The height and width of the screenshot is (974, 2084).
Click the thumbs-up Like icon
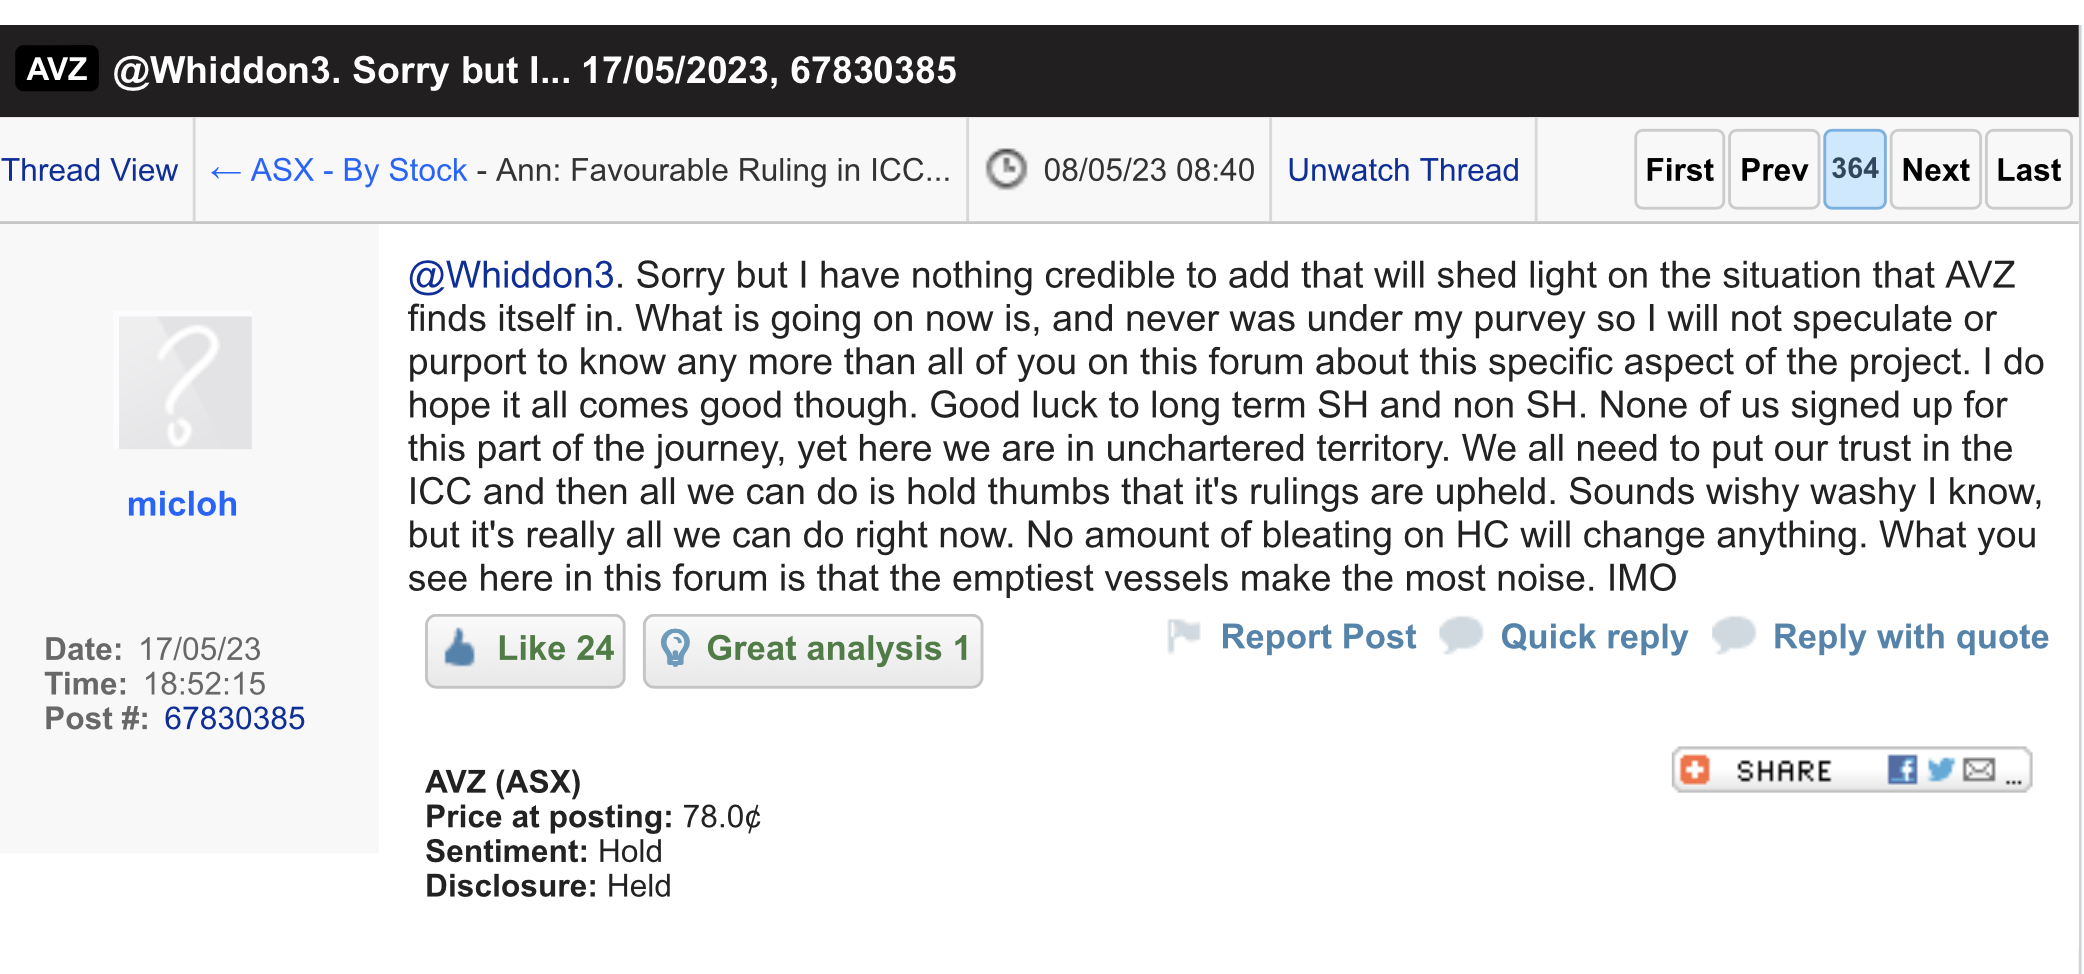pyautogui.click(x=460, y=649)
